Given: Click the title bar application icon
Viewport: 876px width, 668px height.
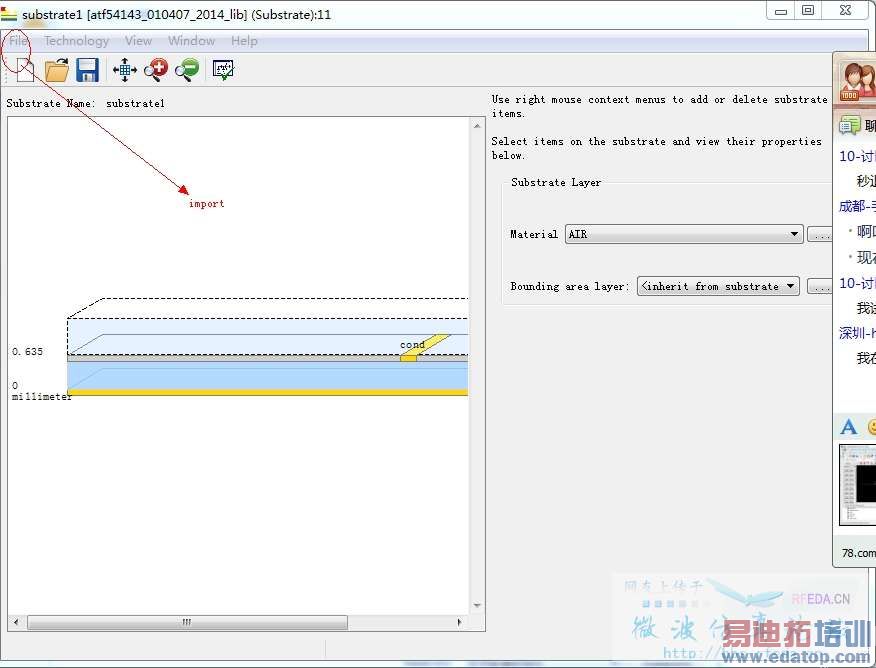Looking at the screenshot, I should coord(8,13).
